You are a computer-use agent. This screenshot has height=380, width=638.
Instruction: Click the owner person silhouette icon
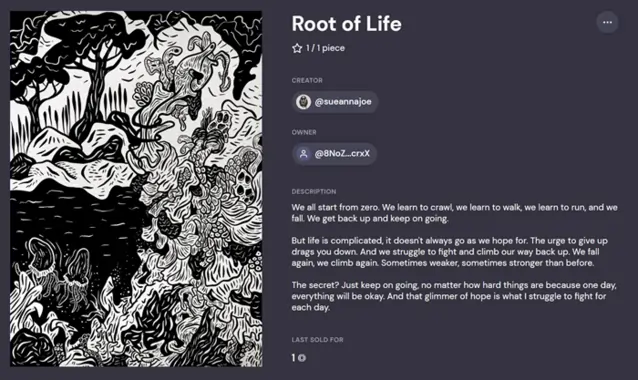click(x=304, y=154)
